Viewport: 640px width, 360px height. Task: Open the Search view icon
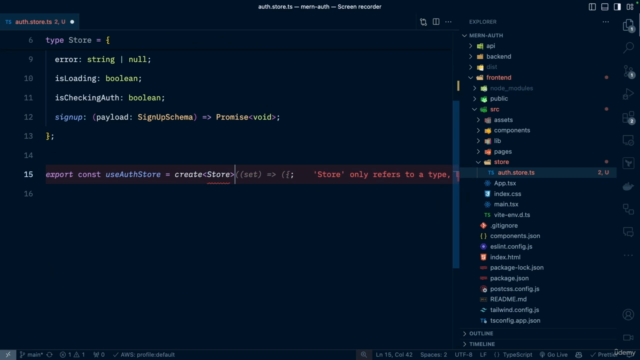628,48
